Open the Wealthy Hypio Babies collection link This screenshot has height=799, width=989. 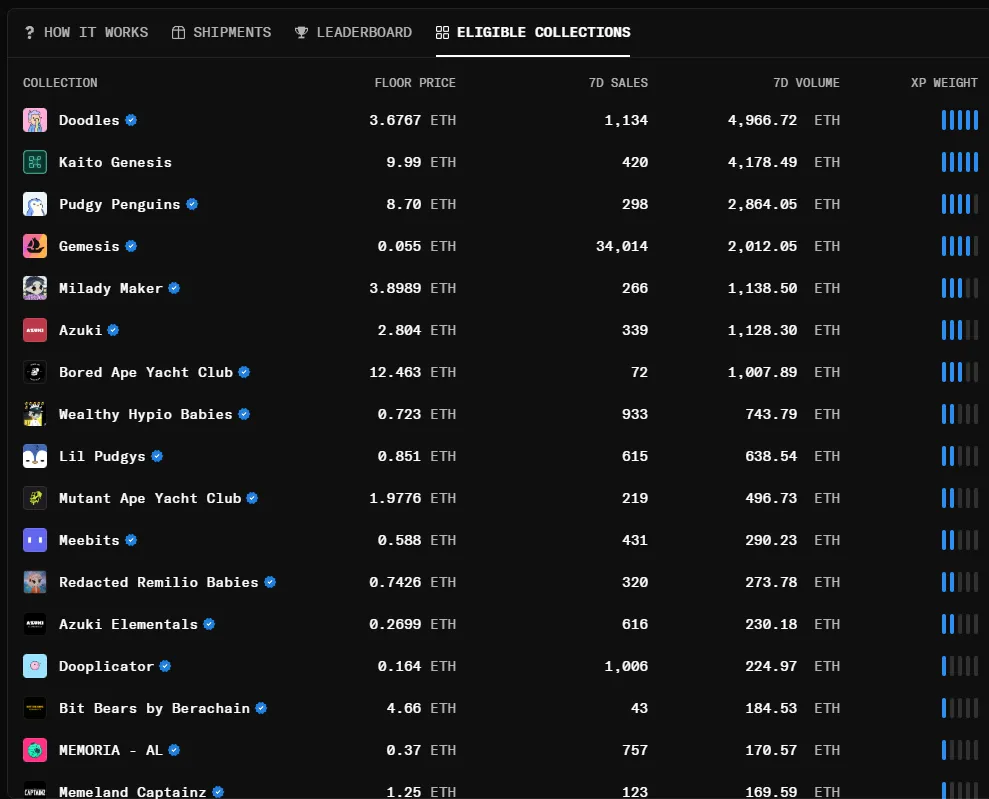click(145, 414)
